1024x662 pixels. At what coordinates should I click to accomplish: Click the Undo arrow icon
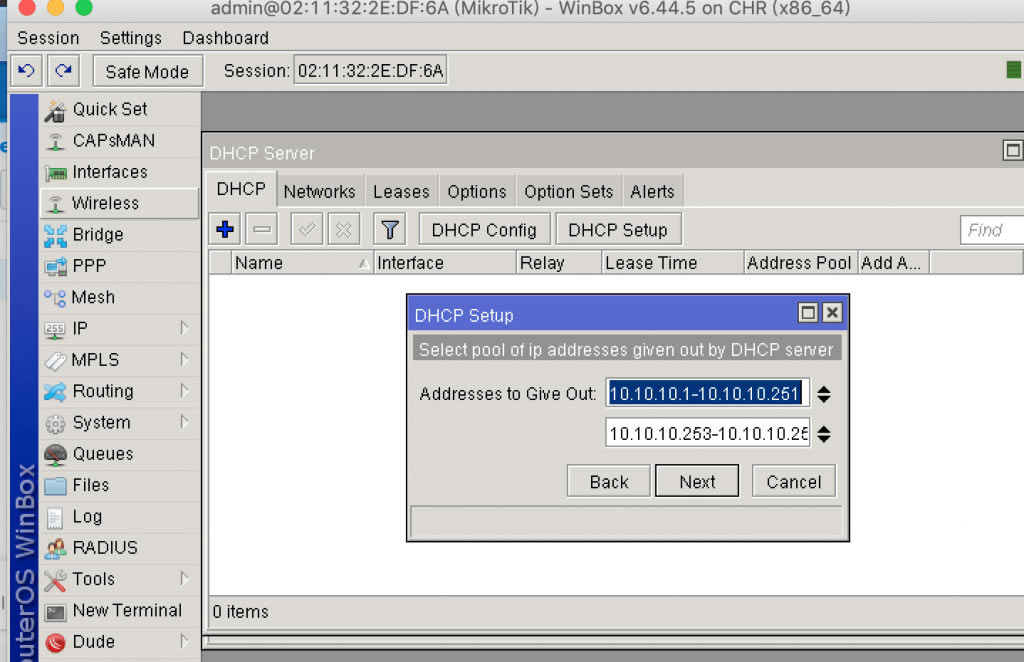tap(27, 71)
